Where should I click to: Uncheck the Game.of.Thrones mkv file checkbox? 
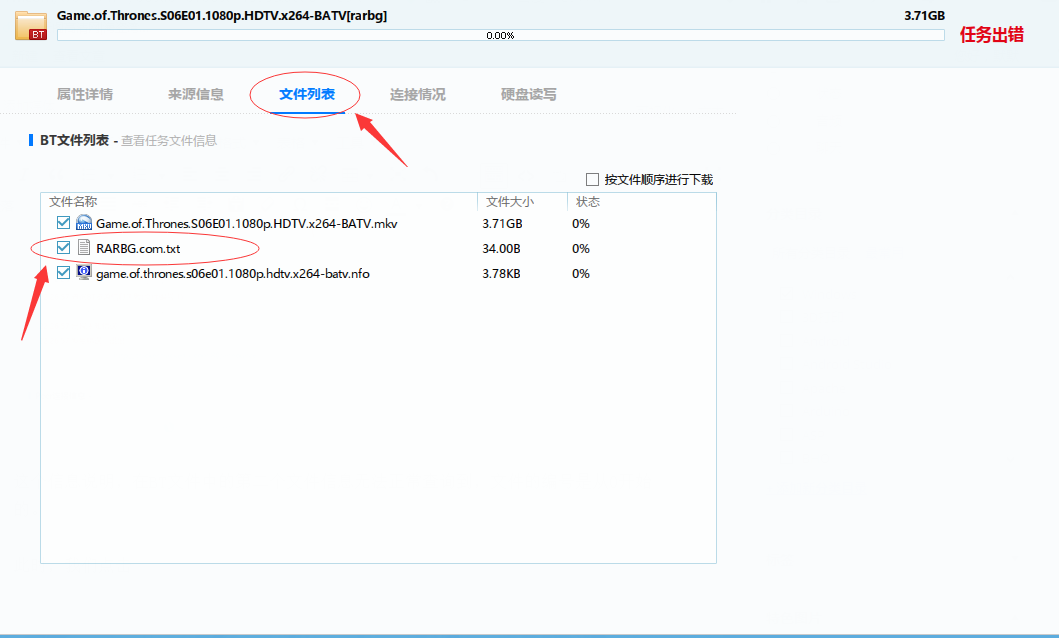(64, 223)
